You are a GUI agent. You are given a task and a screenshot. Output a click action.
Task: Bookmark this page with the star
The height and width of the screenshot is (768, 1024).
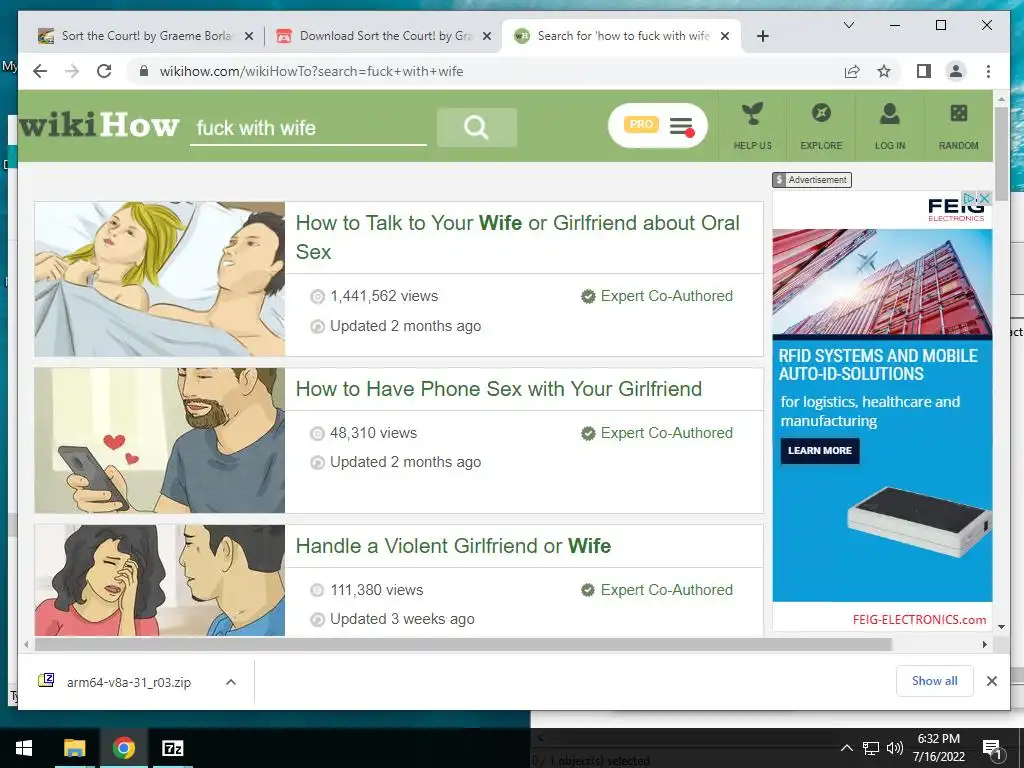coord(884,71)
